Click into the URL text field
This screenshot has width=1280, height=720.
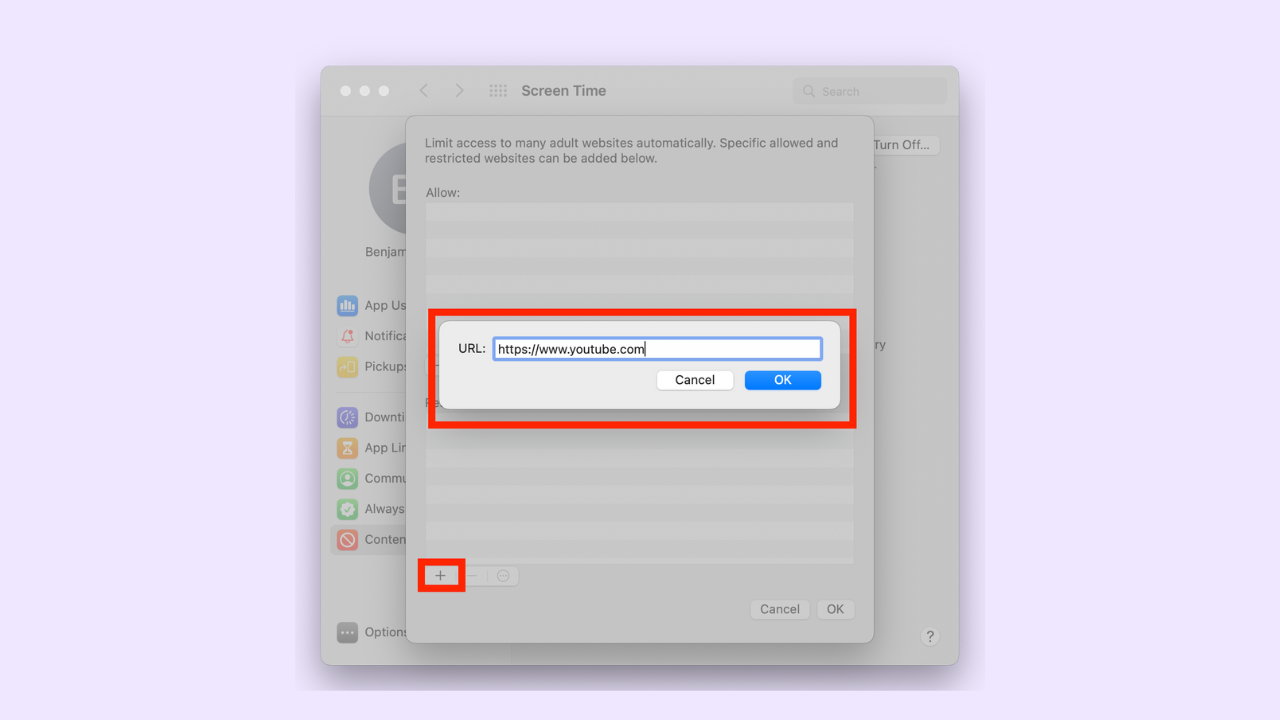point(658,349)
